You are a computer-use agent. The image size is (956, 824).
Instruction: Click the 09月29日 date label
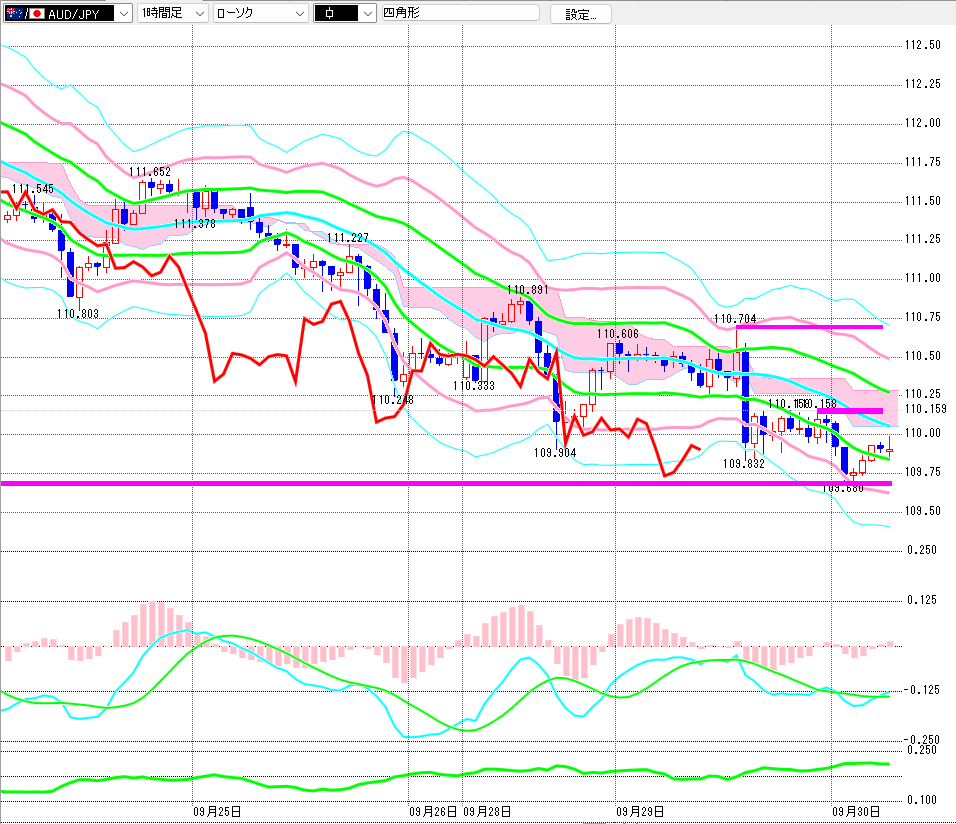click(x=640, y=812)
